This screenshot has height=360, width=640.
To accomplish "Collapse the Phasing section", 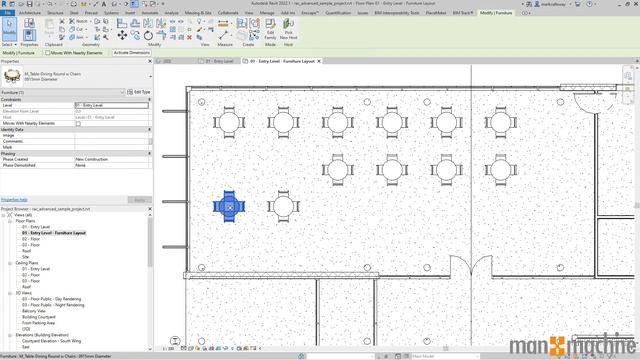I will click(x=149, y=153).
